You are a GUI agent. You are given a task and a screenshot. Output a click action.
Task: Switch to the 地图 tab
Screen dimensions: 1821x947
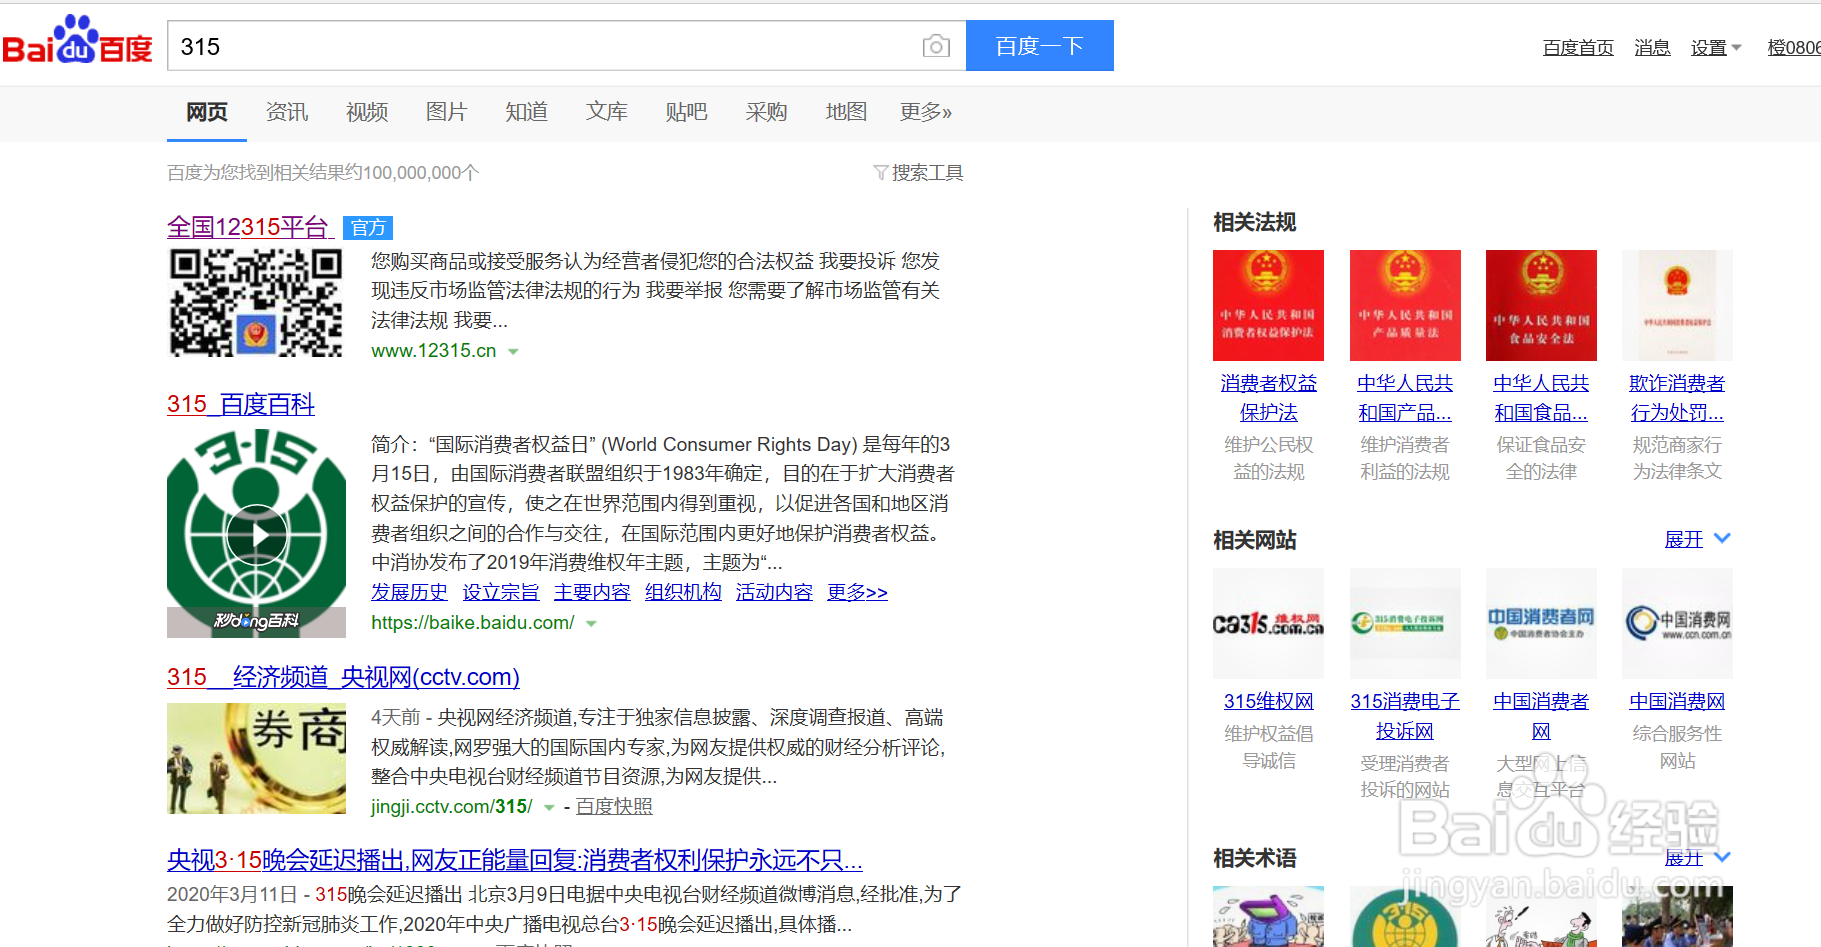point(846,112)
